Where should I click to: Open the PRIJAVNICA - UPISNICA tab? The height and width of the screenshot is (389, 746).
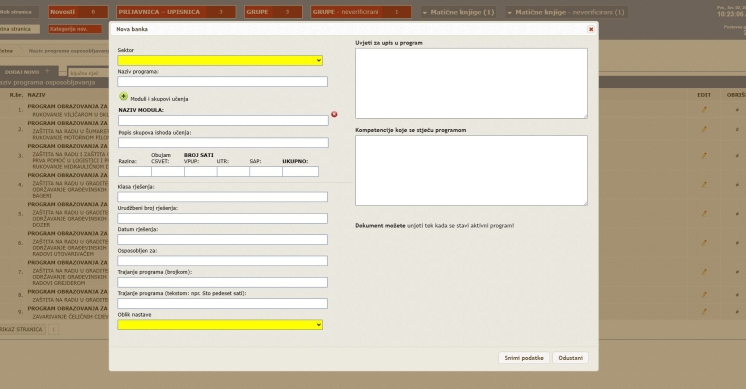[176, 12]
